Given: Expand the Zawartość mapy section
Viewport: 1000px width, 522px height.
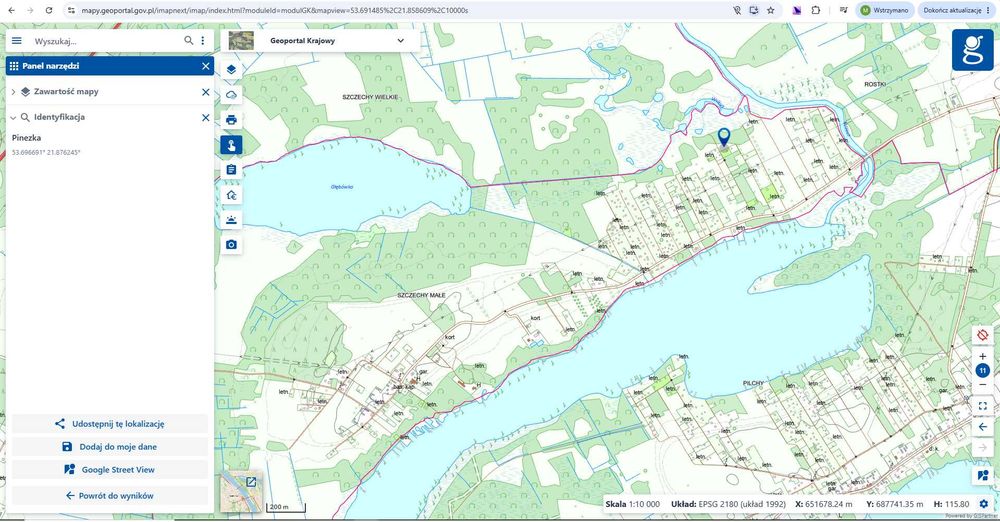Looking at the screenshot, I should [13, 92].
